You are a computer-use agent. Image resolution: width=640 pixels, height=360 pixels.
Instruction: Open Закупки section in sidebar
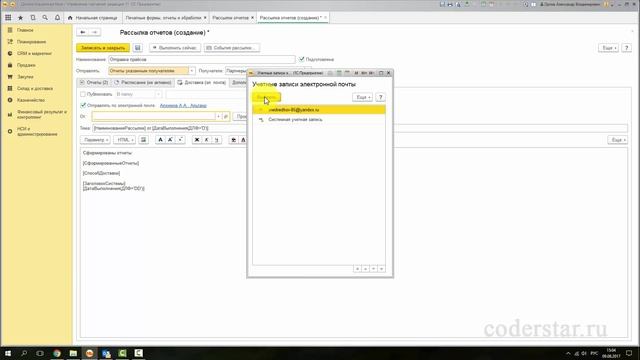[25, 77]
